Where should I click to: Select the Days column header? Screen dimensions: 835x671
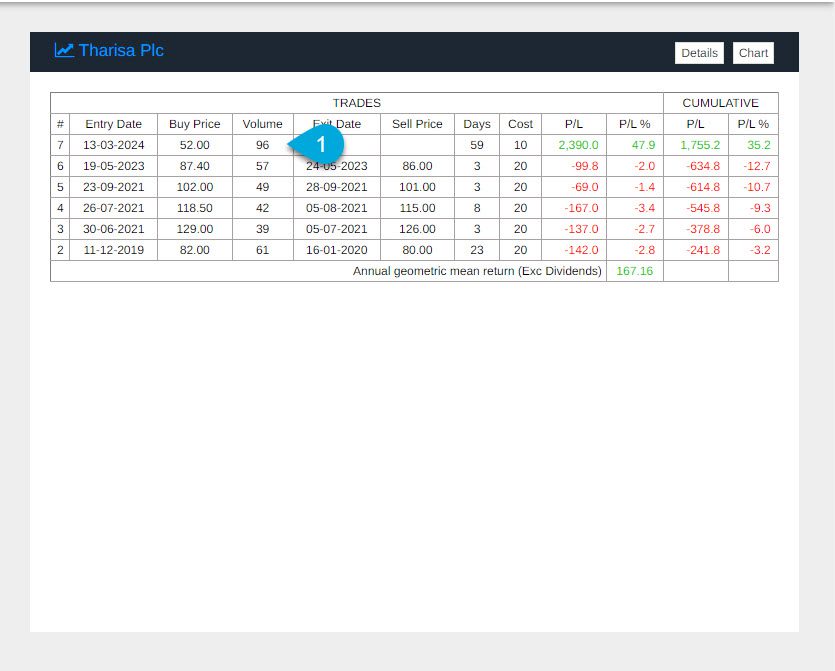477,124
